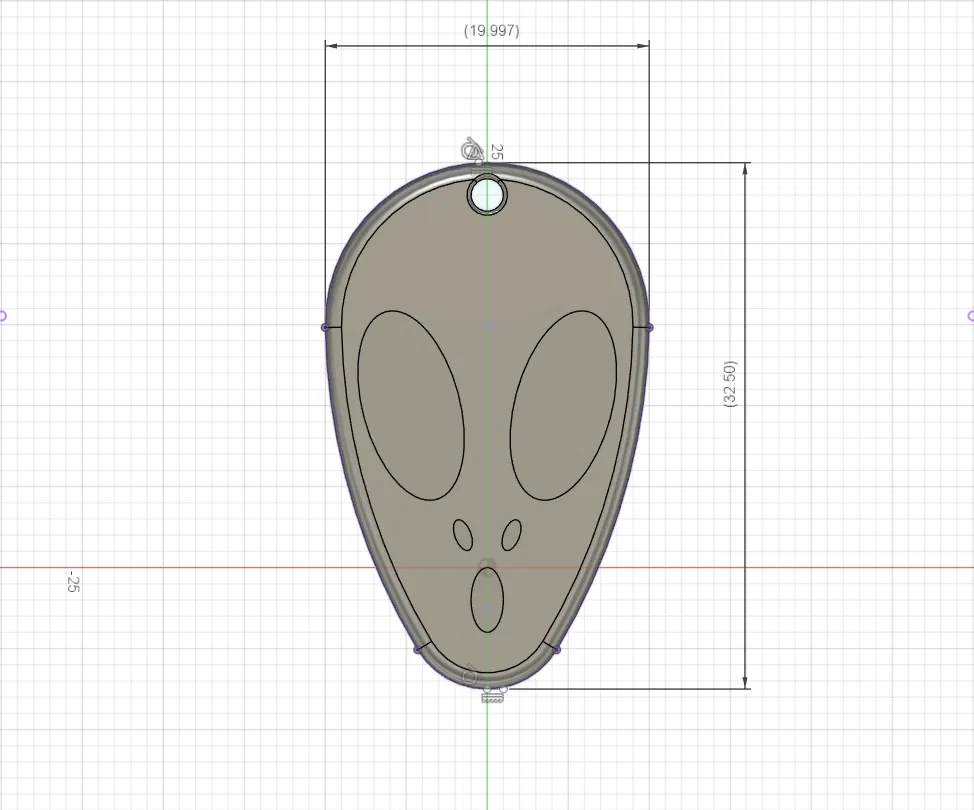Select the tangent constraint glyph above the head
The image size is (974, 810).
tap(471, 150)
